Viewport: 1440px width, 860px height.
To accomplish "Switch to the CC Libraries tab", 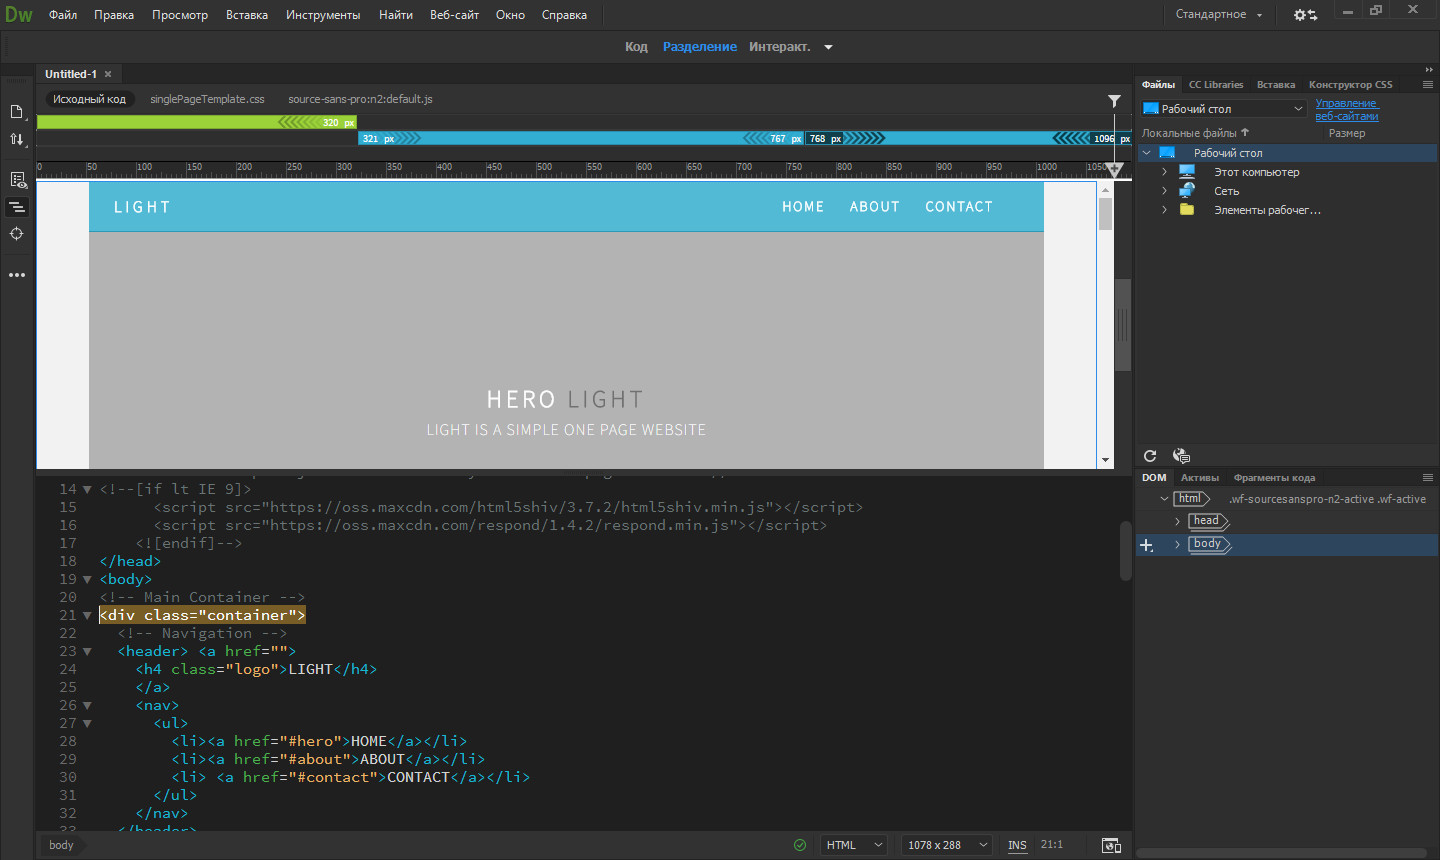I will click(1215, 85).
